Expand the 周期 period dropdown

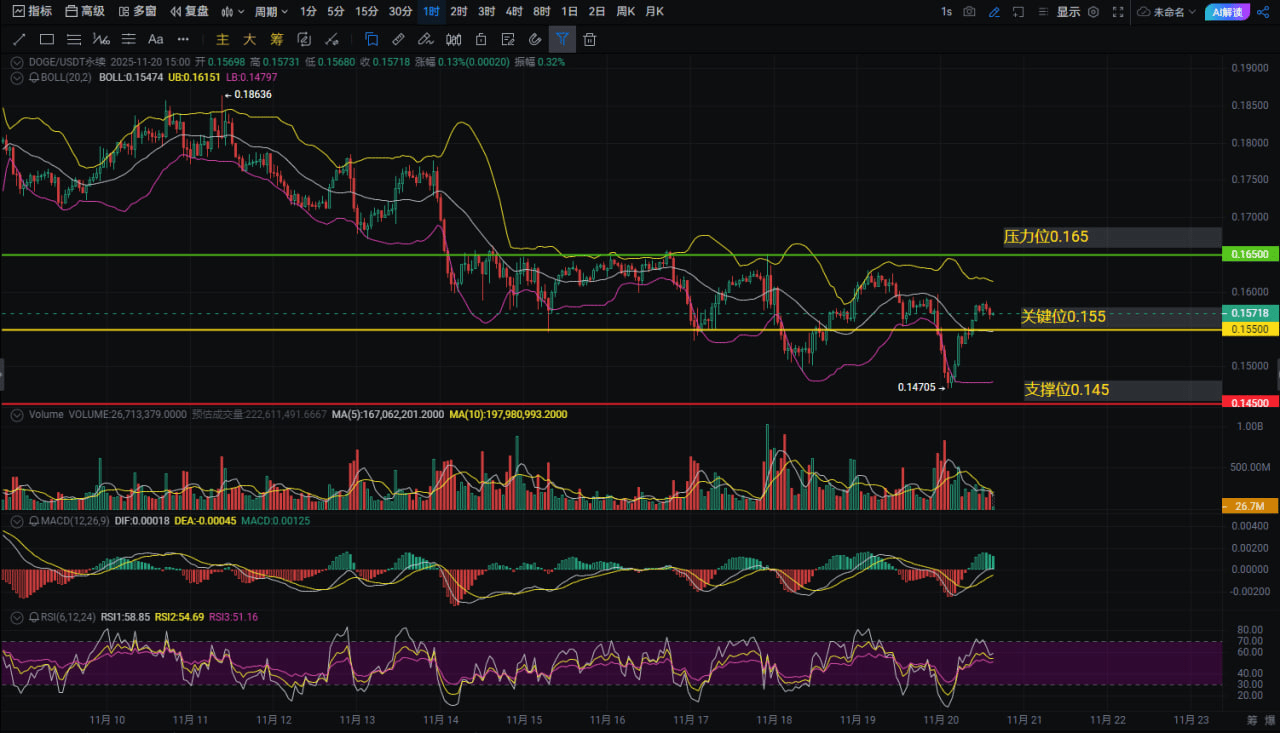[271, 12]
